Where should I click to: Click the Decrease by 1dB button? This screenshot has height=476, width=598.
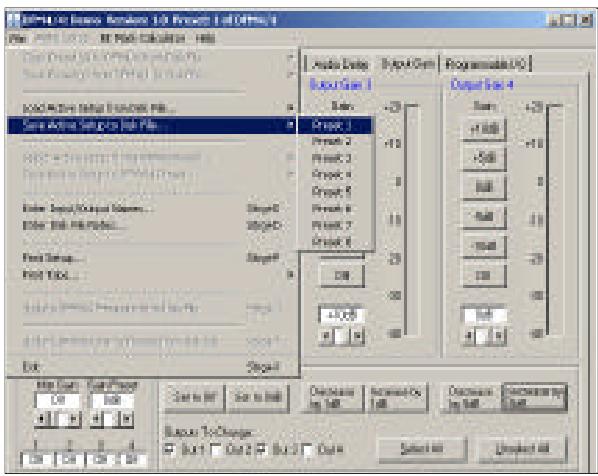(x=332, y=397)
